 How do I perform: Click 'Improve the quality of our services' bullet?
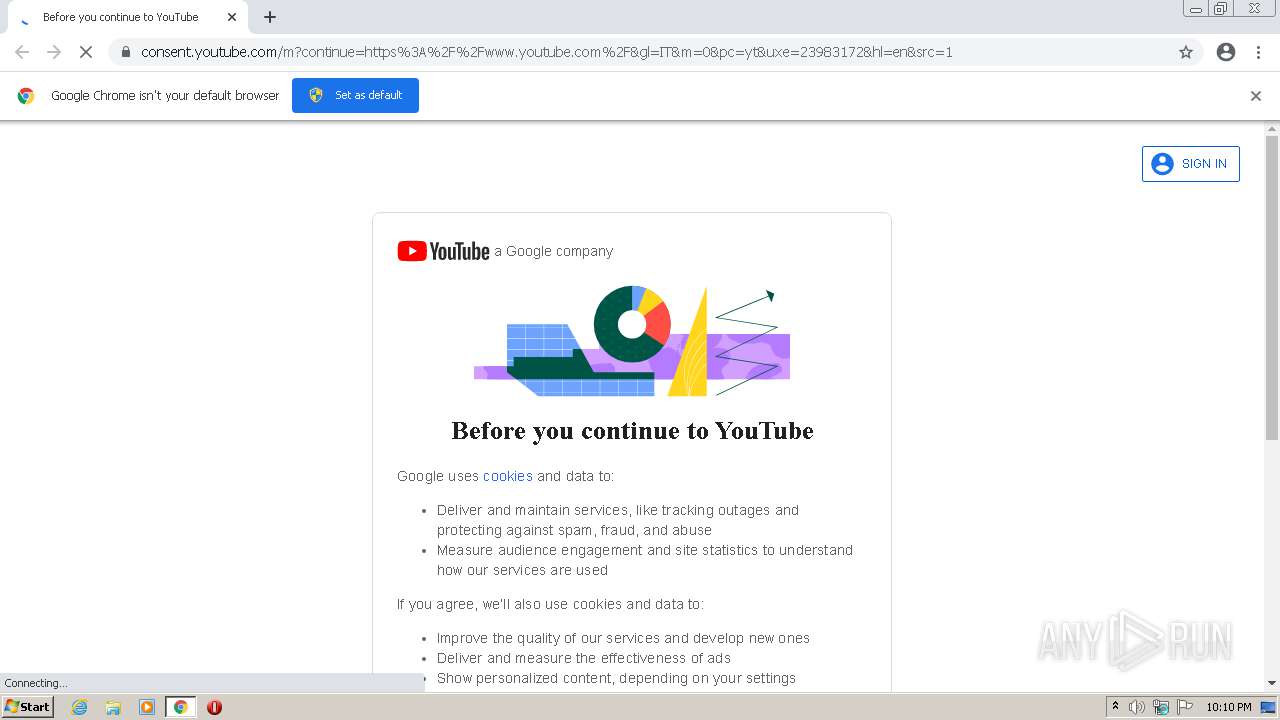coord(623,638)
